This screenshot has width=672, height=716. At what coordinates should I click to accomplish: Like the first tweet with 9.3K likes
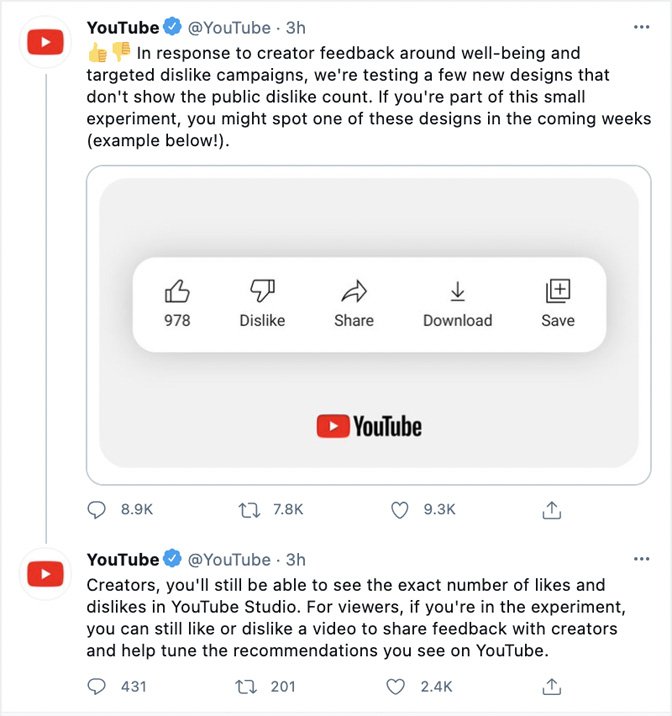pyautogui.click(x=400, y=510)
